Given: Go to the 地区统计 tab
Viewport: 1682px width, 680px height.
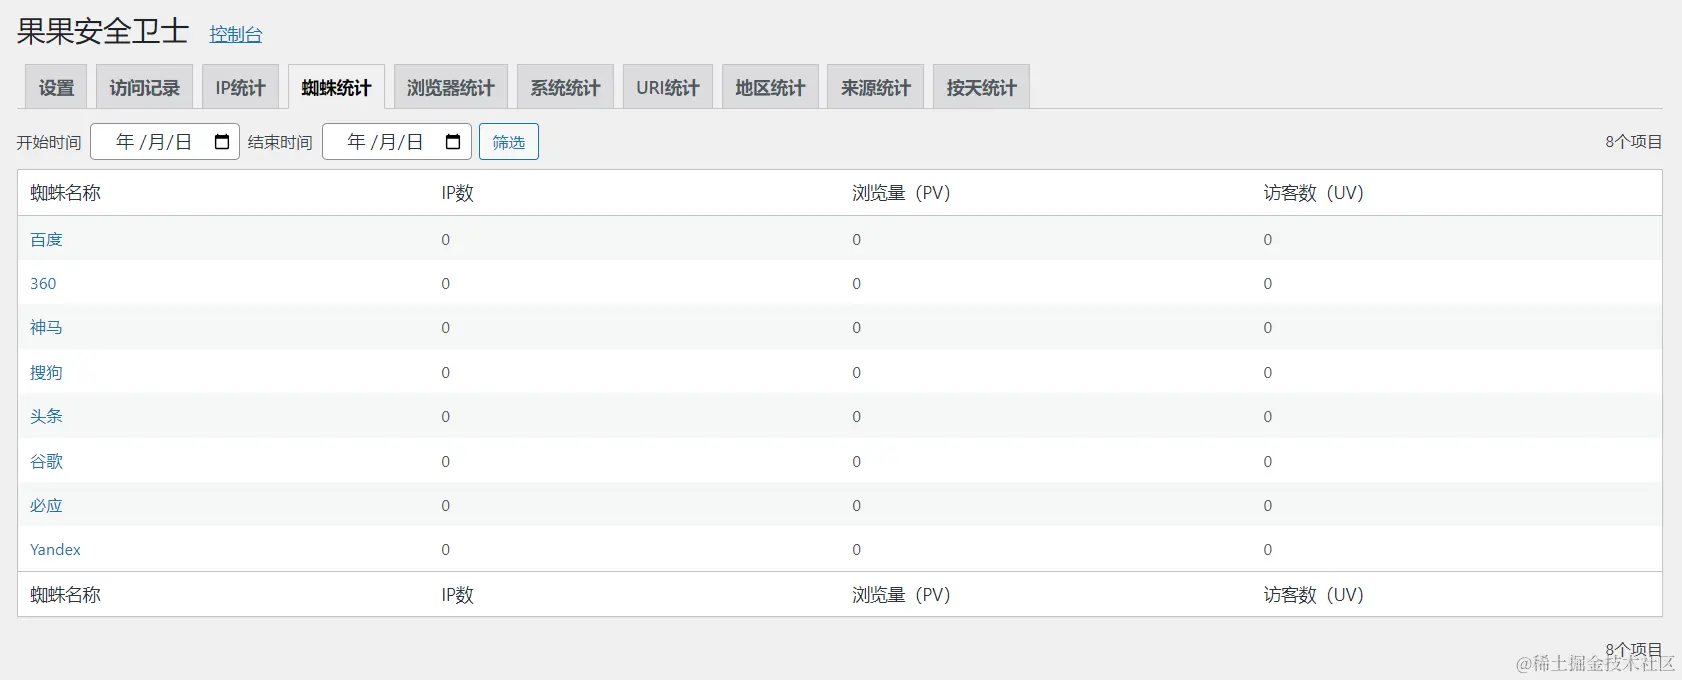Looking at the screenshot, I should point(770,87).
